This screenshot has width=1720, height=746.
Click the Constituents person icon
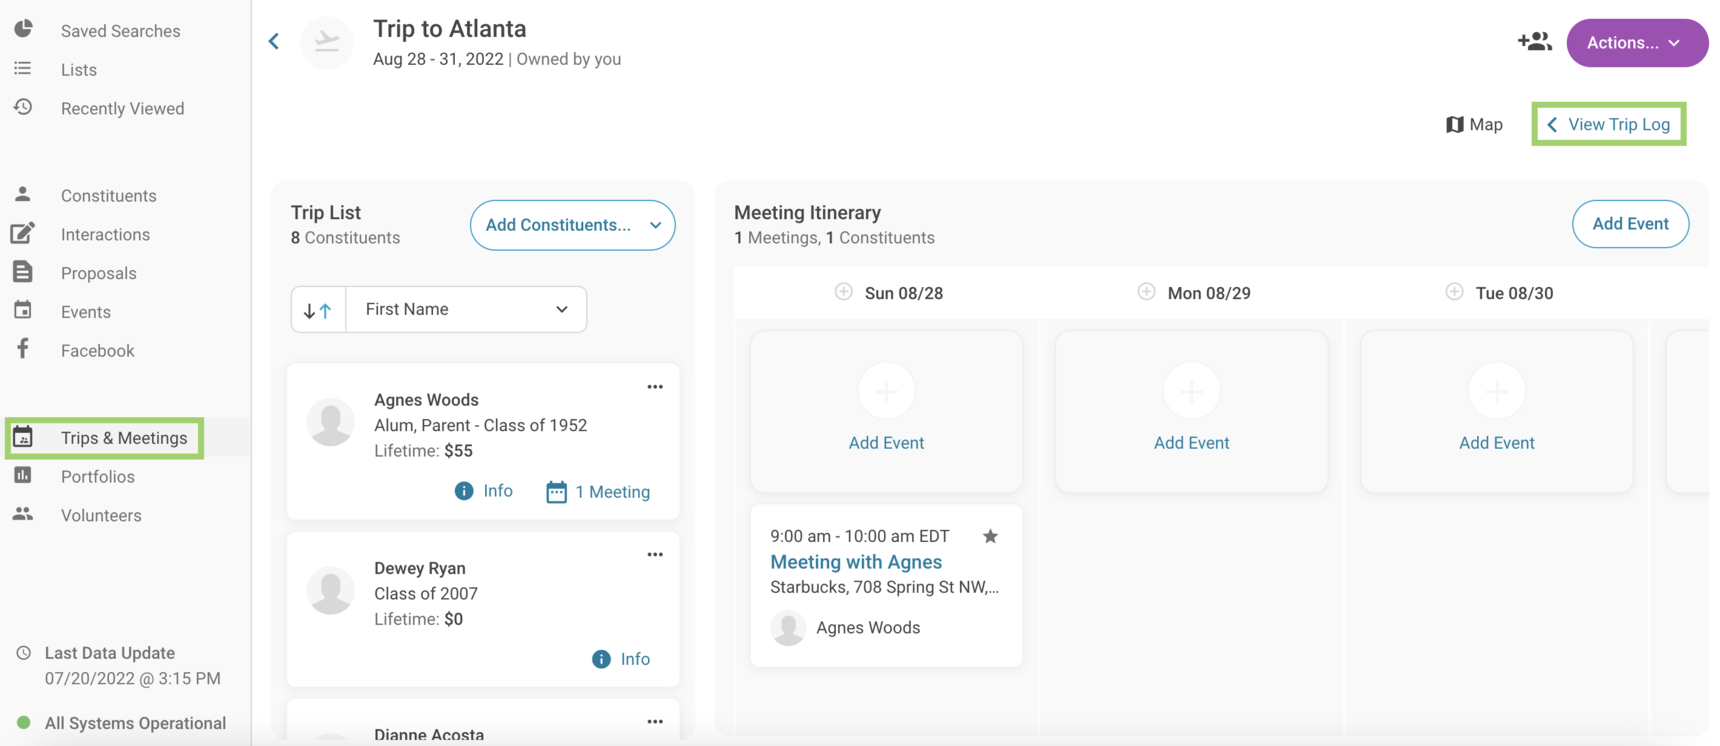click(x=23, y=194)
